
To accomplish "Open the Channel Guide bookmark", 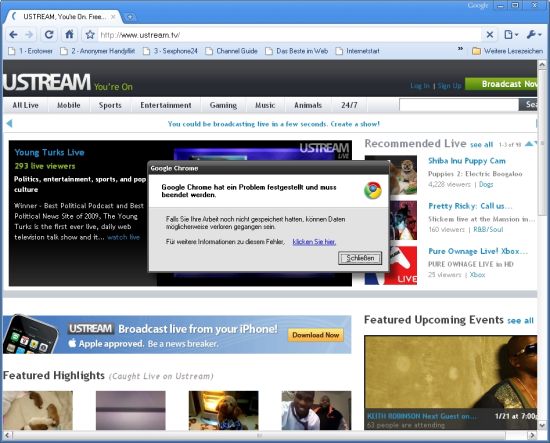I will point(232,51).
